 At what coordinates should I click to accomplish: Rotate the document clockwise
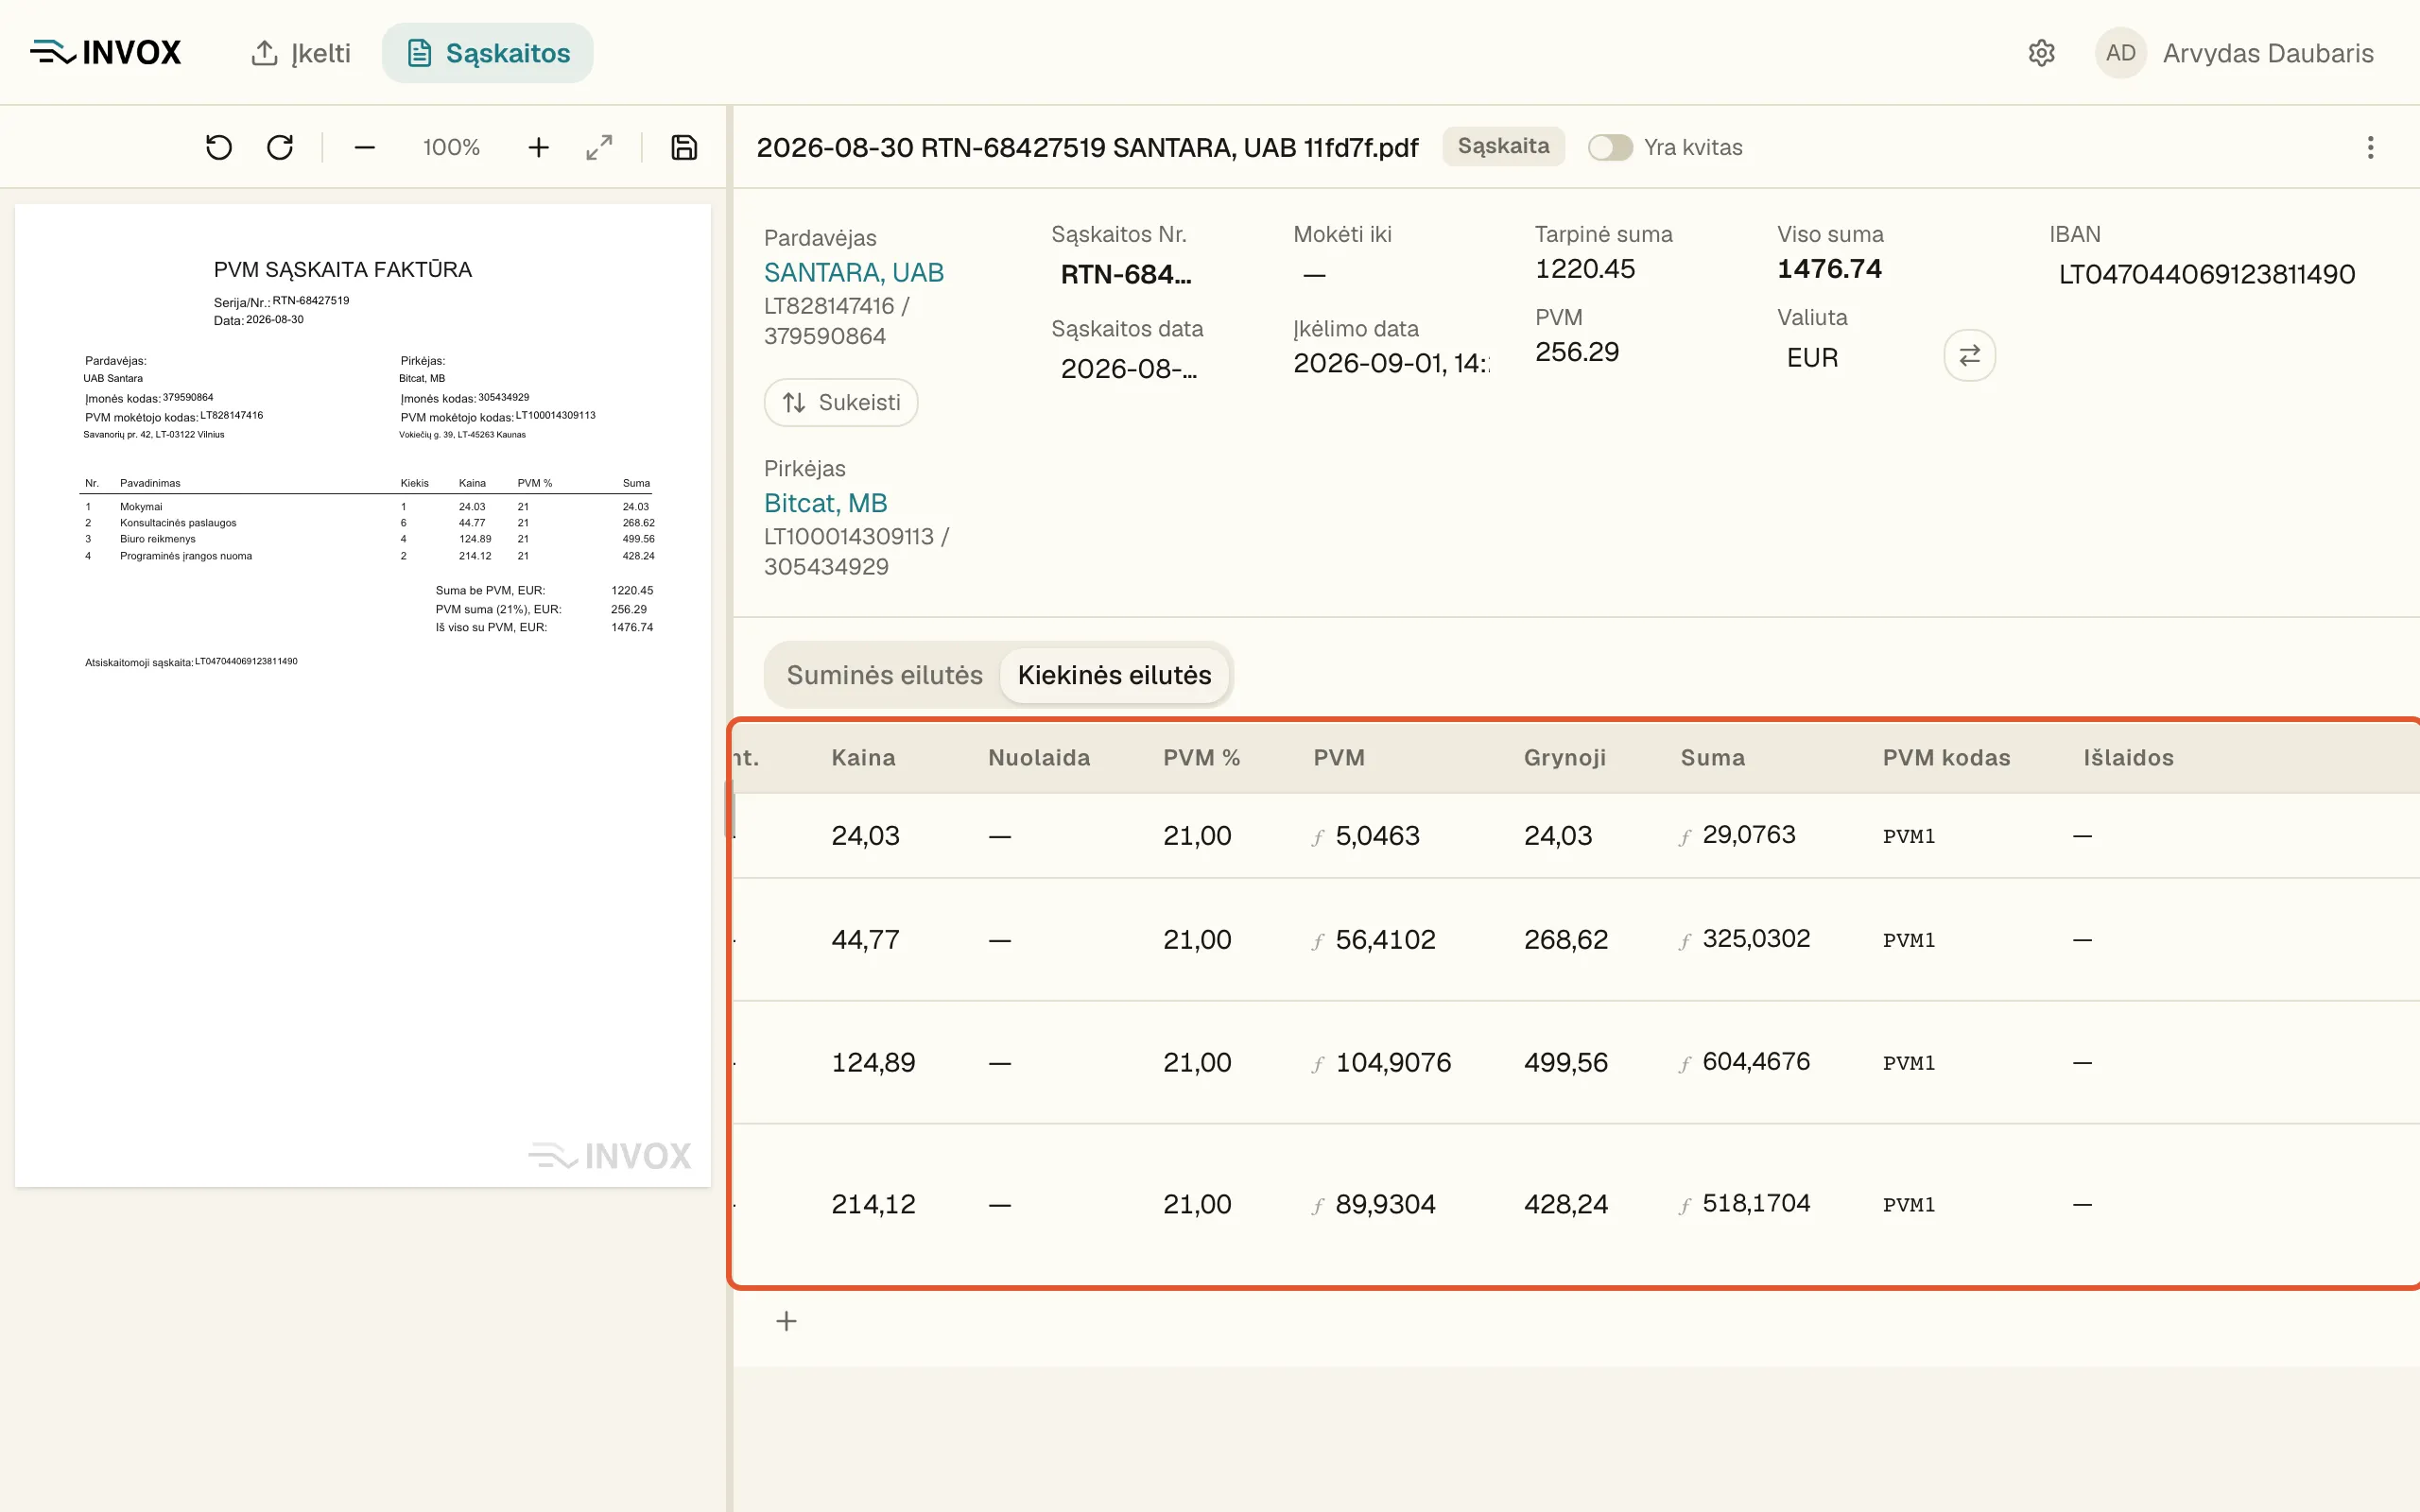[280, 148]
